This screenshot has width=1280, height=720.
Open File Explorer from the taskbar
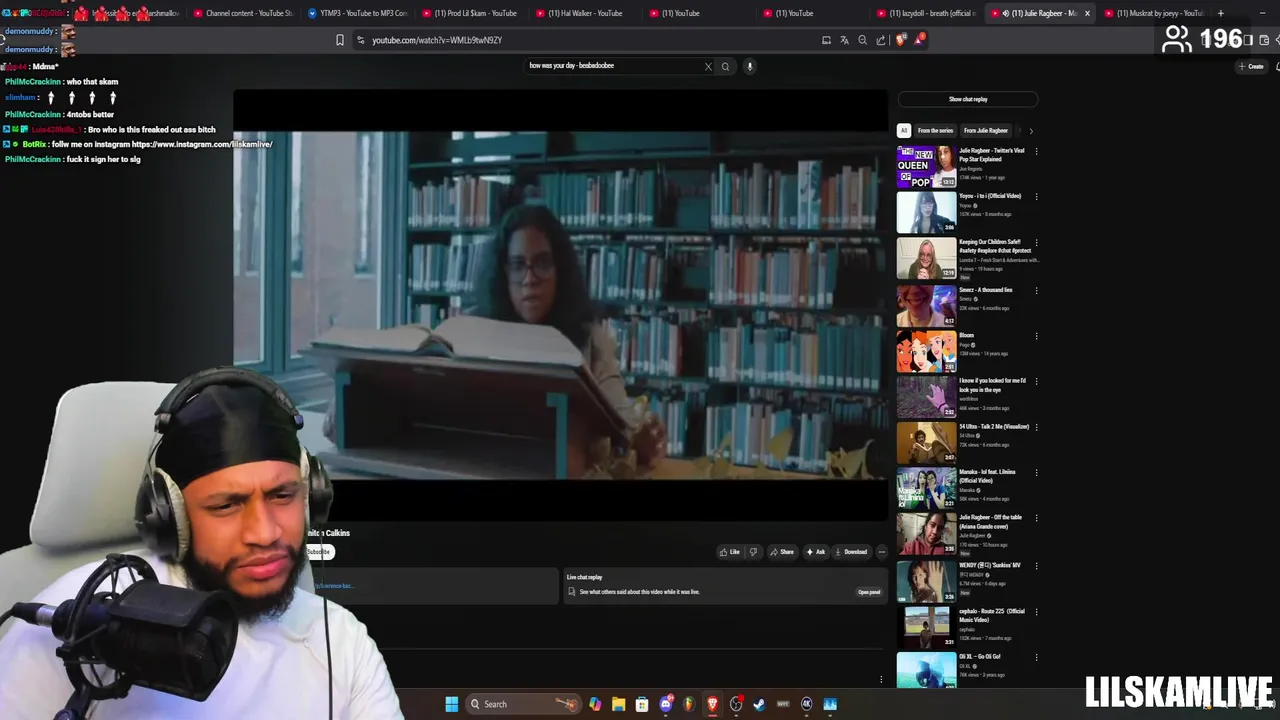pyautogui.click(x=618, y=704)
